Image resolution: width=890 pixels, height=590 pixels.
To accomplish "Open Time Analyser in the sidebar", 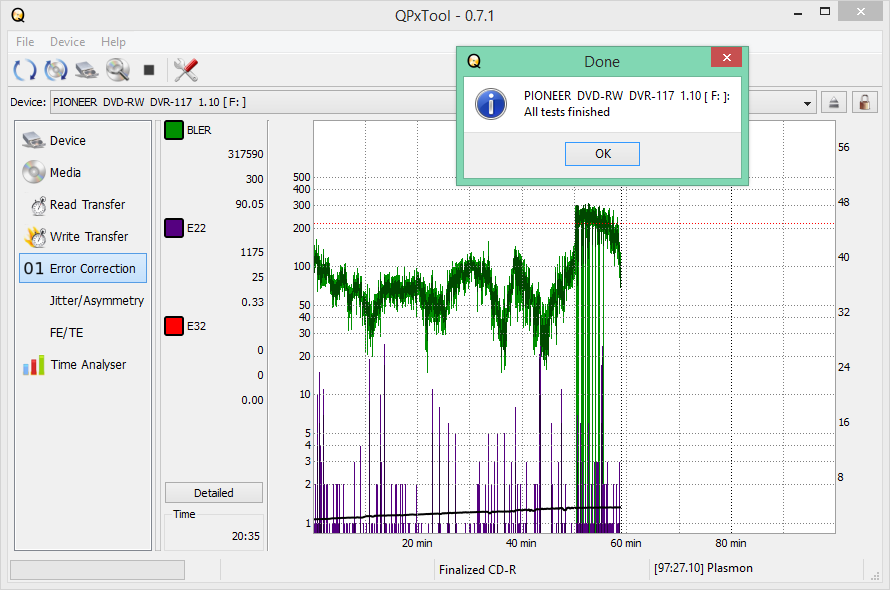I will [83, 365].
